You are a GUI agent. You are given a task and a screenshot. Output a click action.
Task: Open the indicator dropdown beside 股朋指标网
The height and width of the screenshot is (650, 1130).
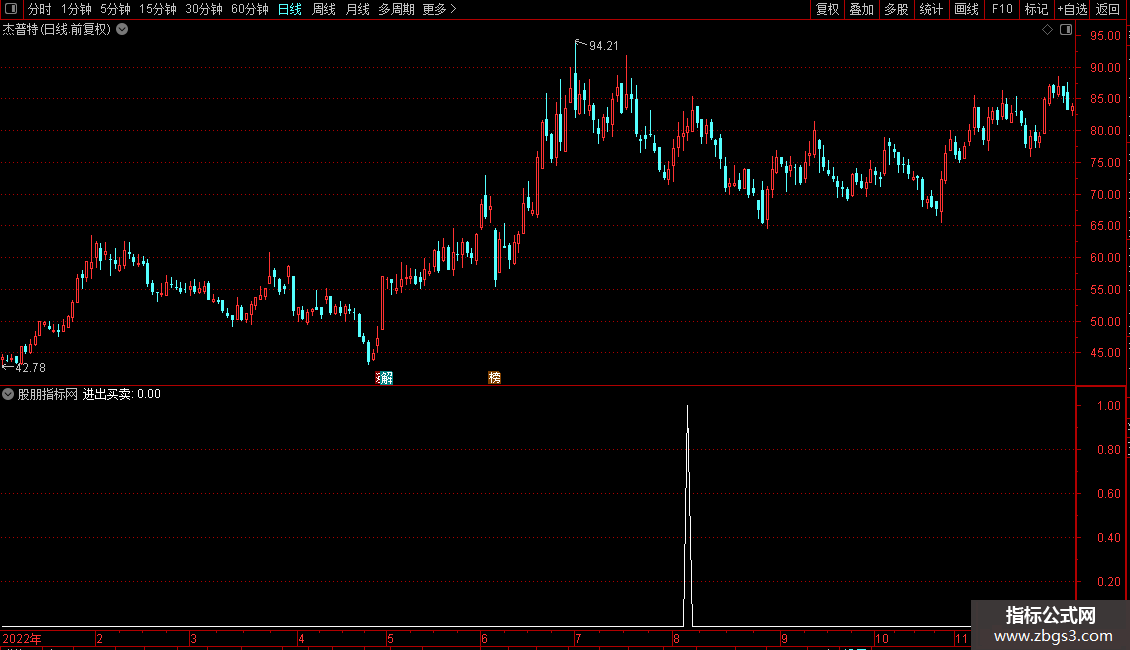tap(8, 394)
